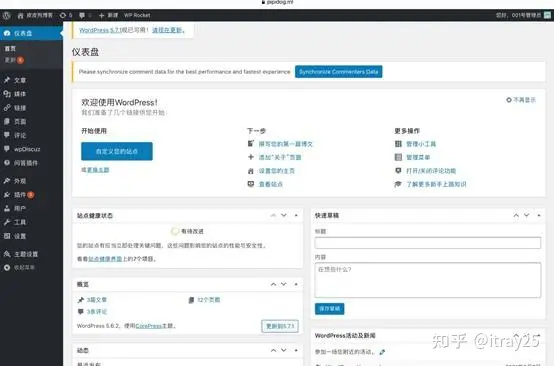Viewport: 554px width, 366px height.
Task: Open the WordPress logo menu in admin bar
Action: click(x=7, y=16)
